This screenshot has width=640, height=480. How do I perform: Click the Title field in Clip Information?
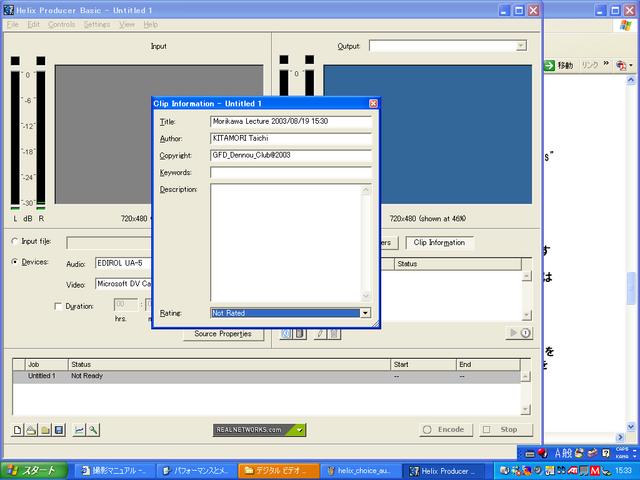coord(291,122)
